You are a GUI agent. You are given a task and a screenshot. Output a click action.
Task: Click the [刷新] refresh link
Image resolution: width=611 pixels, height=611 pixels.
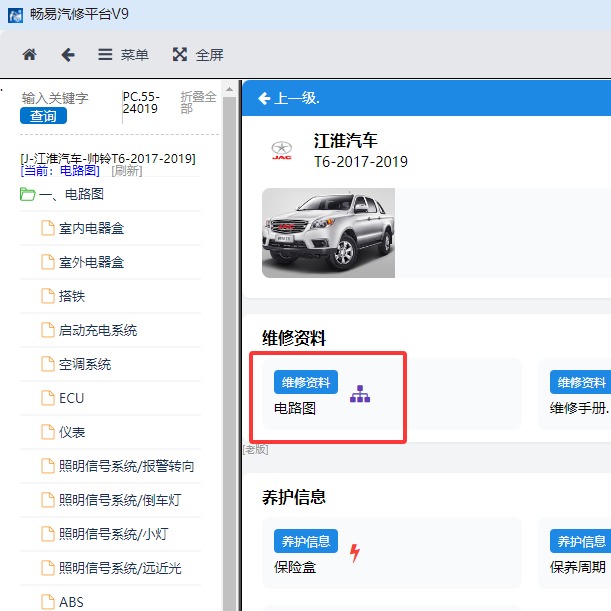(x=127, y=171)
